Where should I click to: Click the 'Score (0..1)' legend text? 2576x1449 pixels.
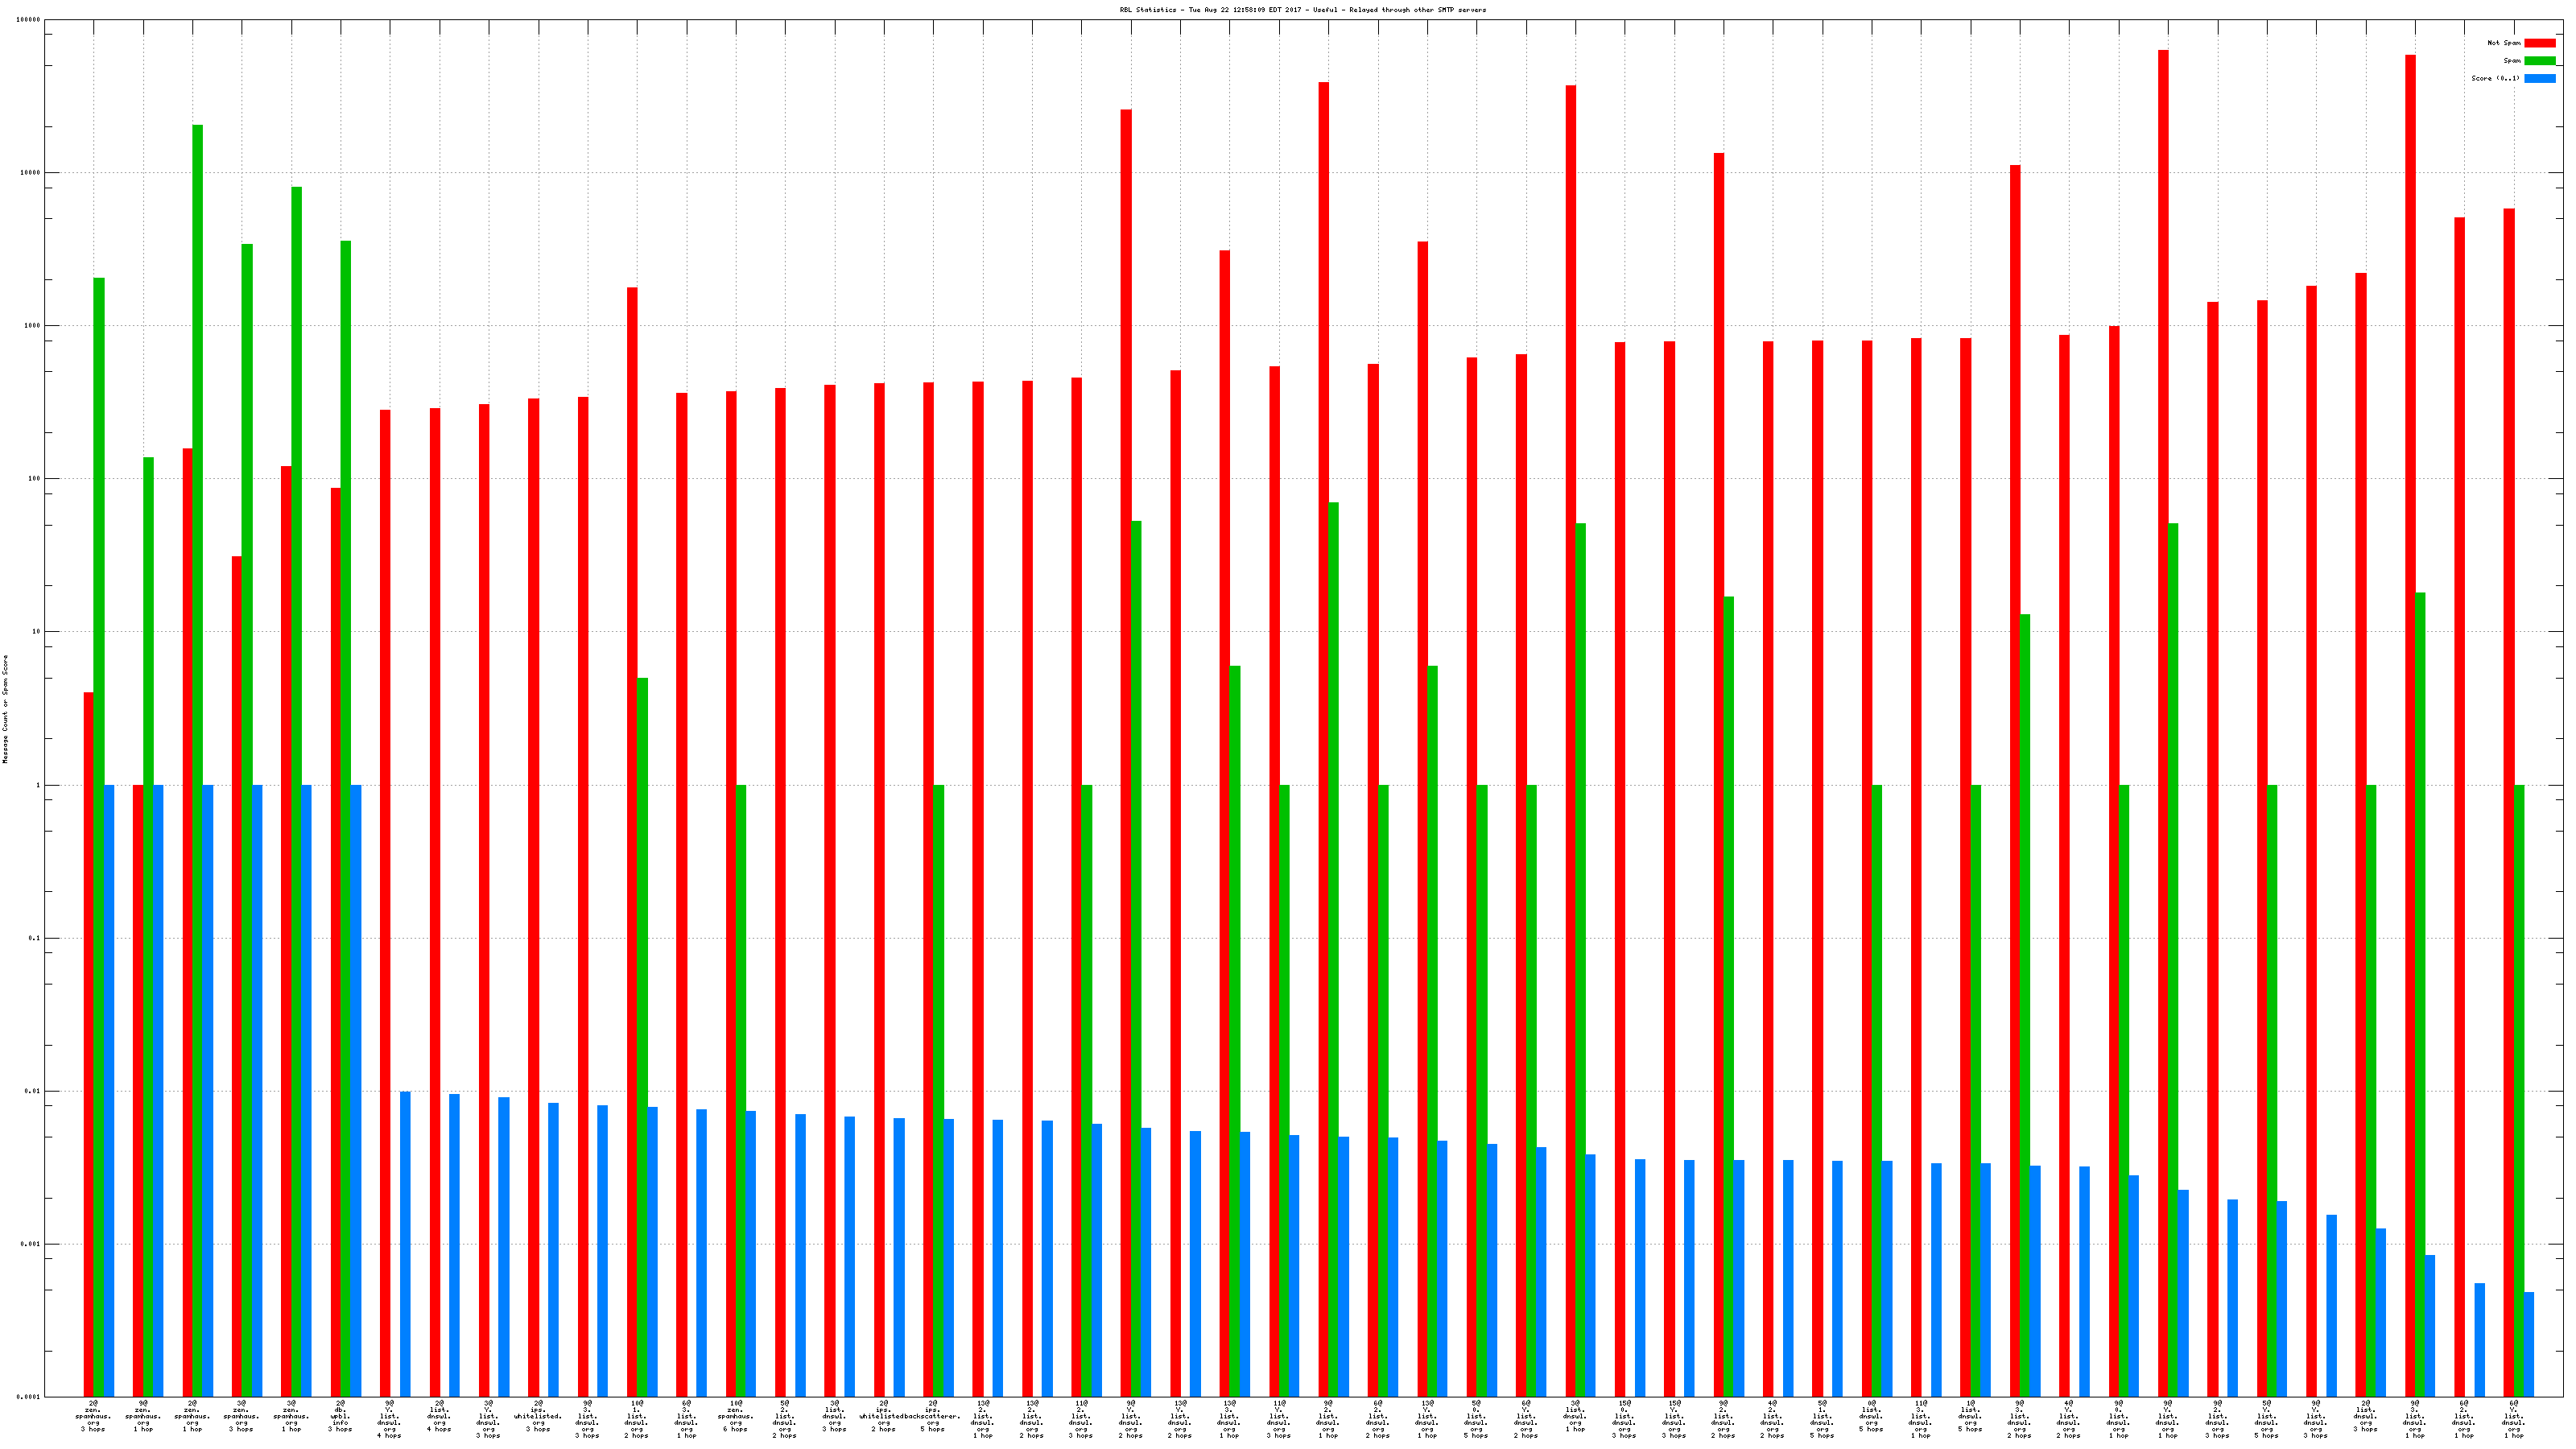pos(2495,78)
